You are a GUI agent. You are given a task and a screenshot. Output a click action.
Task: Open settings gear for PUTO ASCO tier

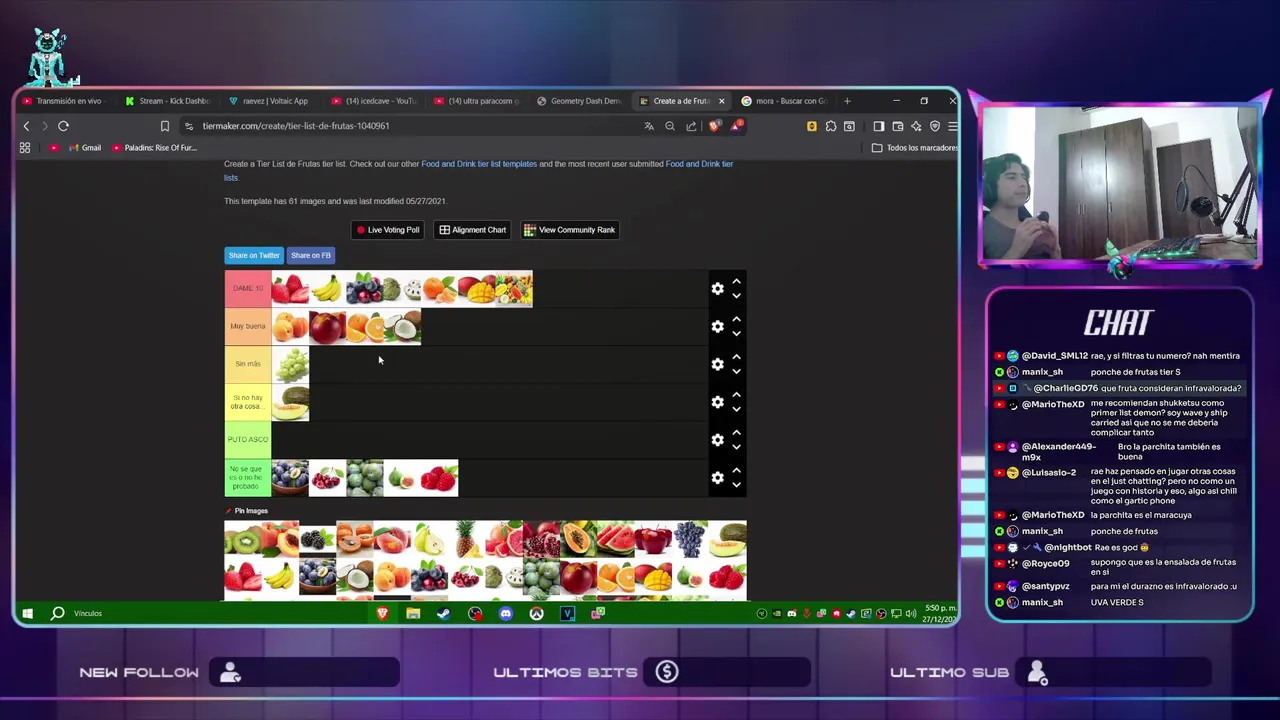[x=717, y=440]
